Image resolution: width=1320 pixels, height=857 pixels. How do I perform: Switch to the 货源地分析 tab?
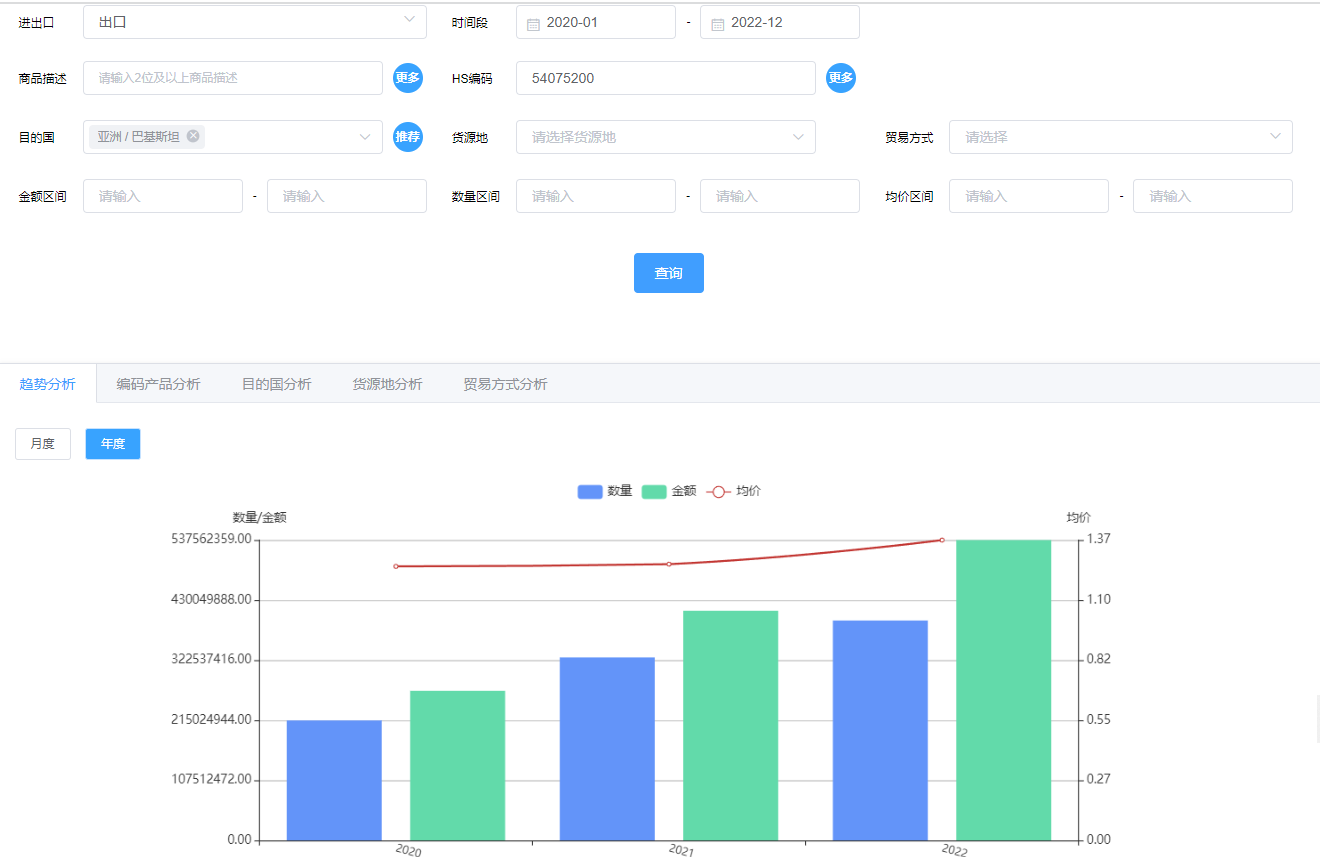(387, 384)
